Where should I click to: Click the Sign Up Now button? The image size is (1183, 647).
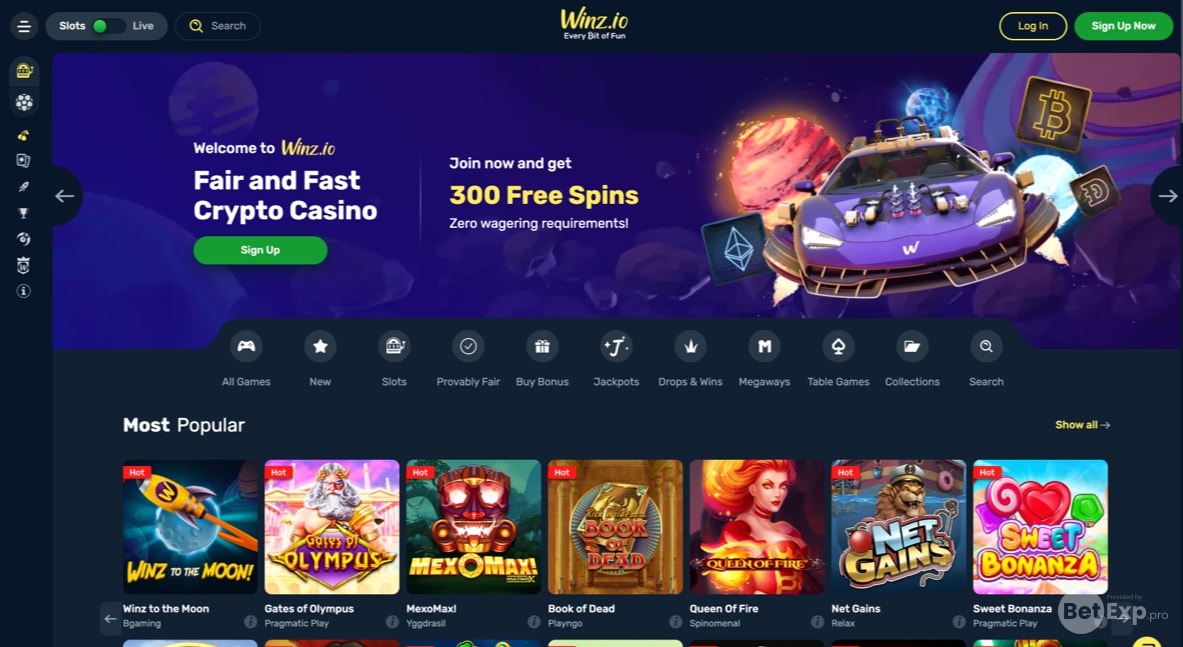(x=1123, y=26)
